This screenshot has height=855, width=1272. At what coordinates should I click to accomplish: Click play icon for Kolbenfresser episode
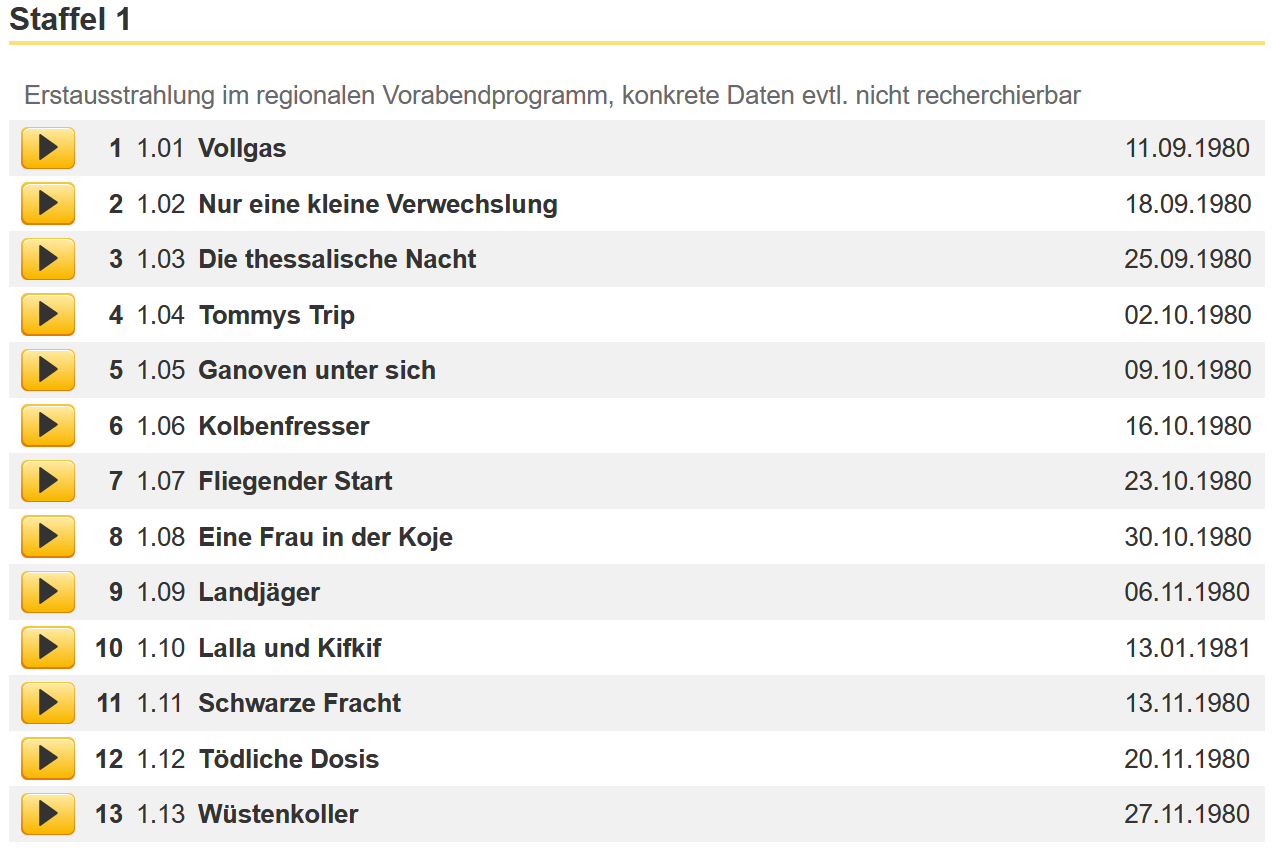click(48, 426)
